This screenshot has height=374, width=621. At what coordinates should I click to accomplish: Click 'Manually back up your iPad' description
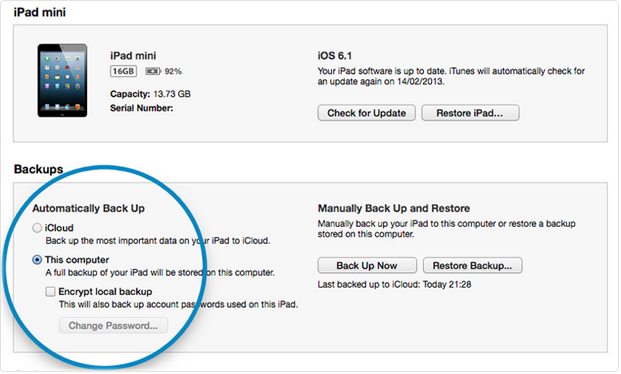coord(446,229)
